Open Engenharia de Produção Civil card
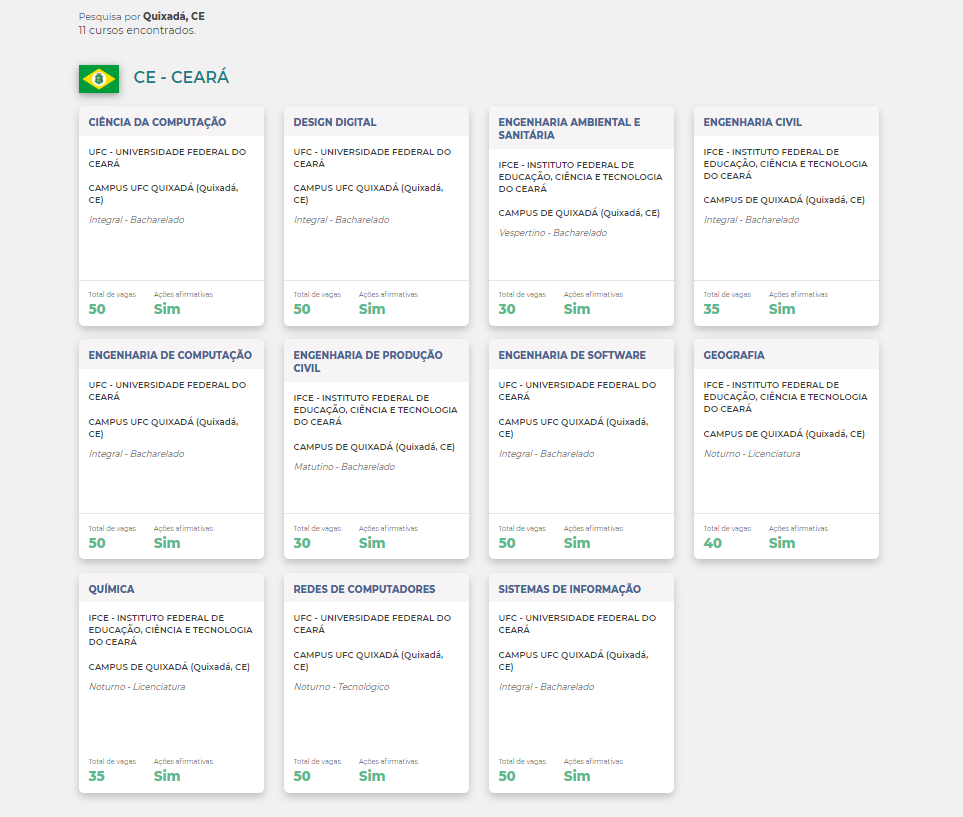This screenshot has width=963, height=817. click(x=367, y=361)
